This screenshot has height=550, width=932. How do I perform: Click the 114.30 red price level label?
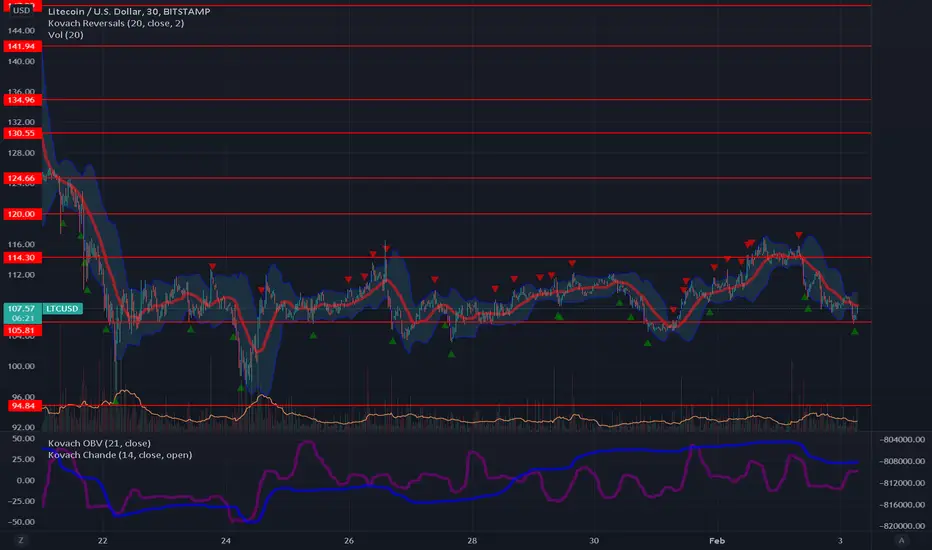pos(21,257)
